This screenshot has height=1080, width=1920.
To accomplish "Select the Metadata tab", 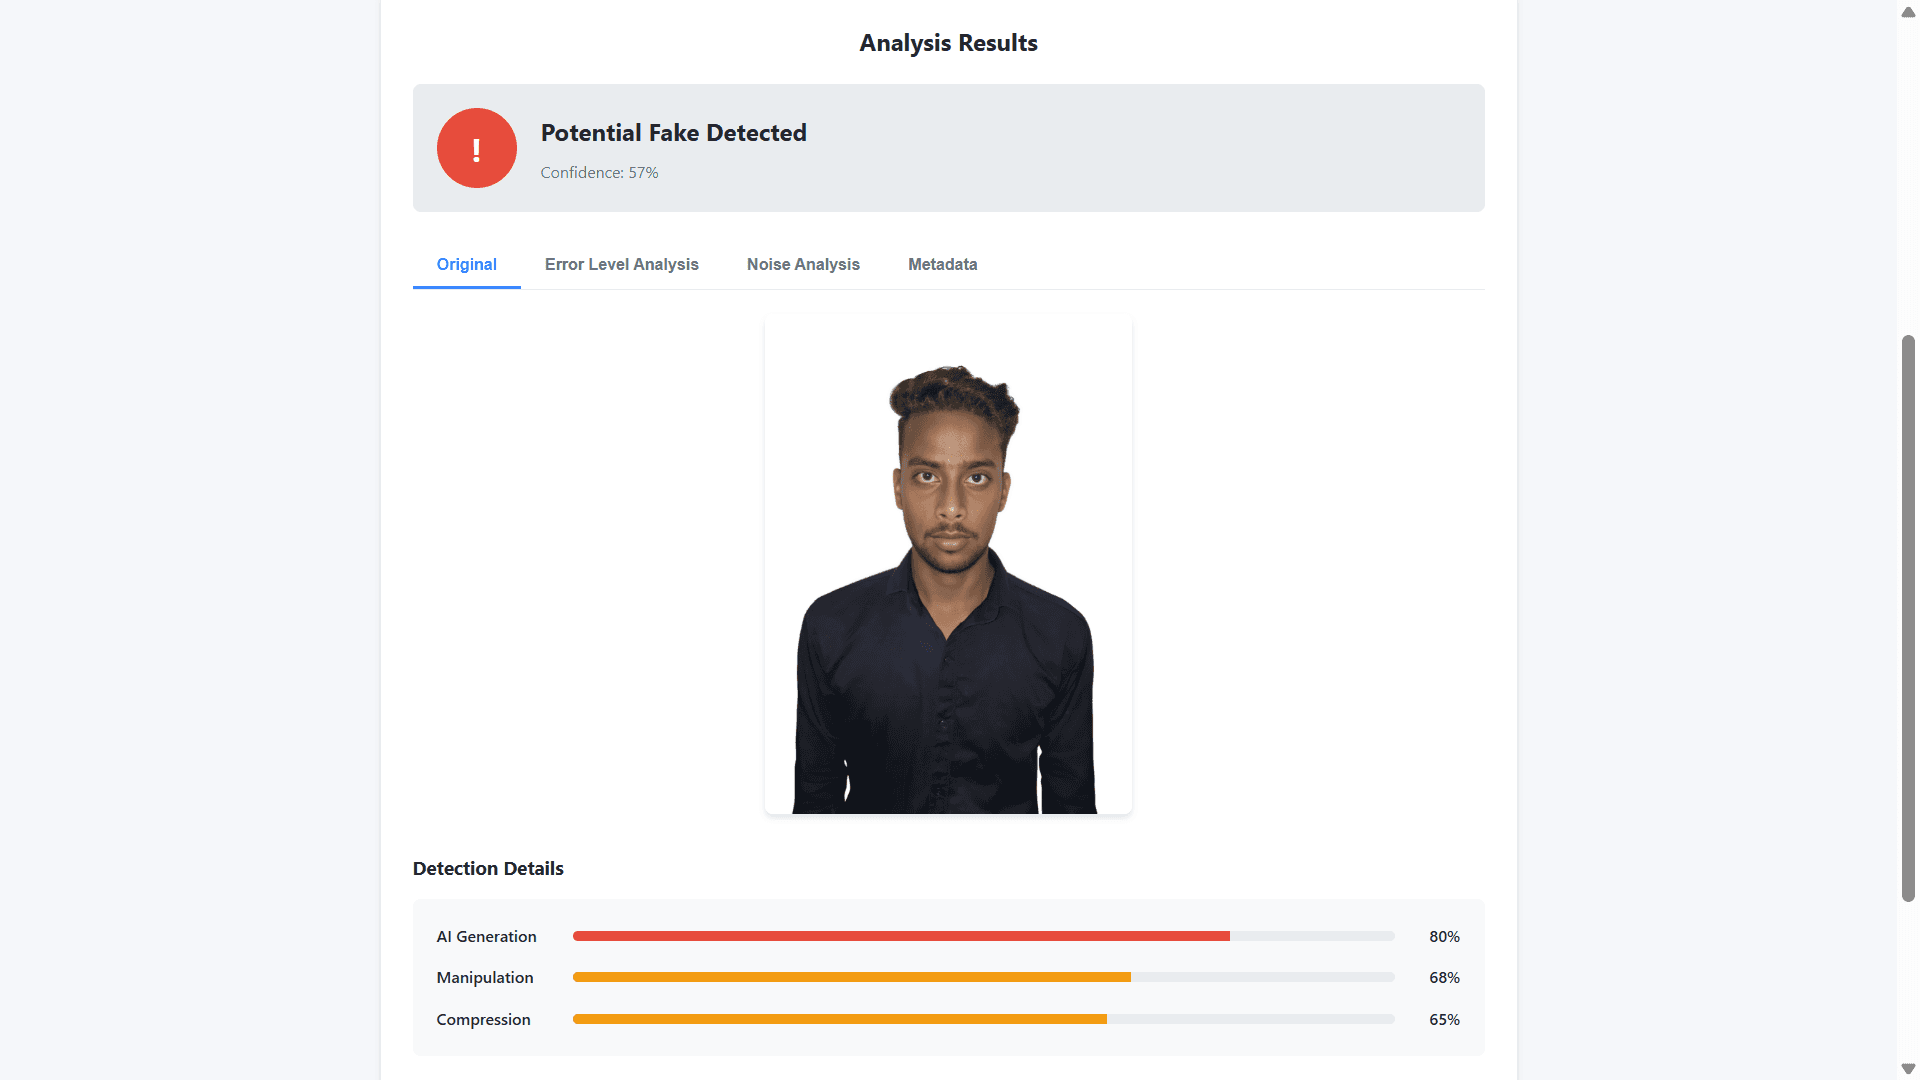I will [941, 264].
